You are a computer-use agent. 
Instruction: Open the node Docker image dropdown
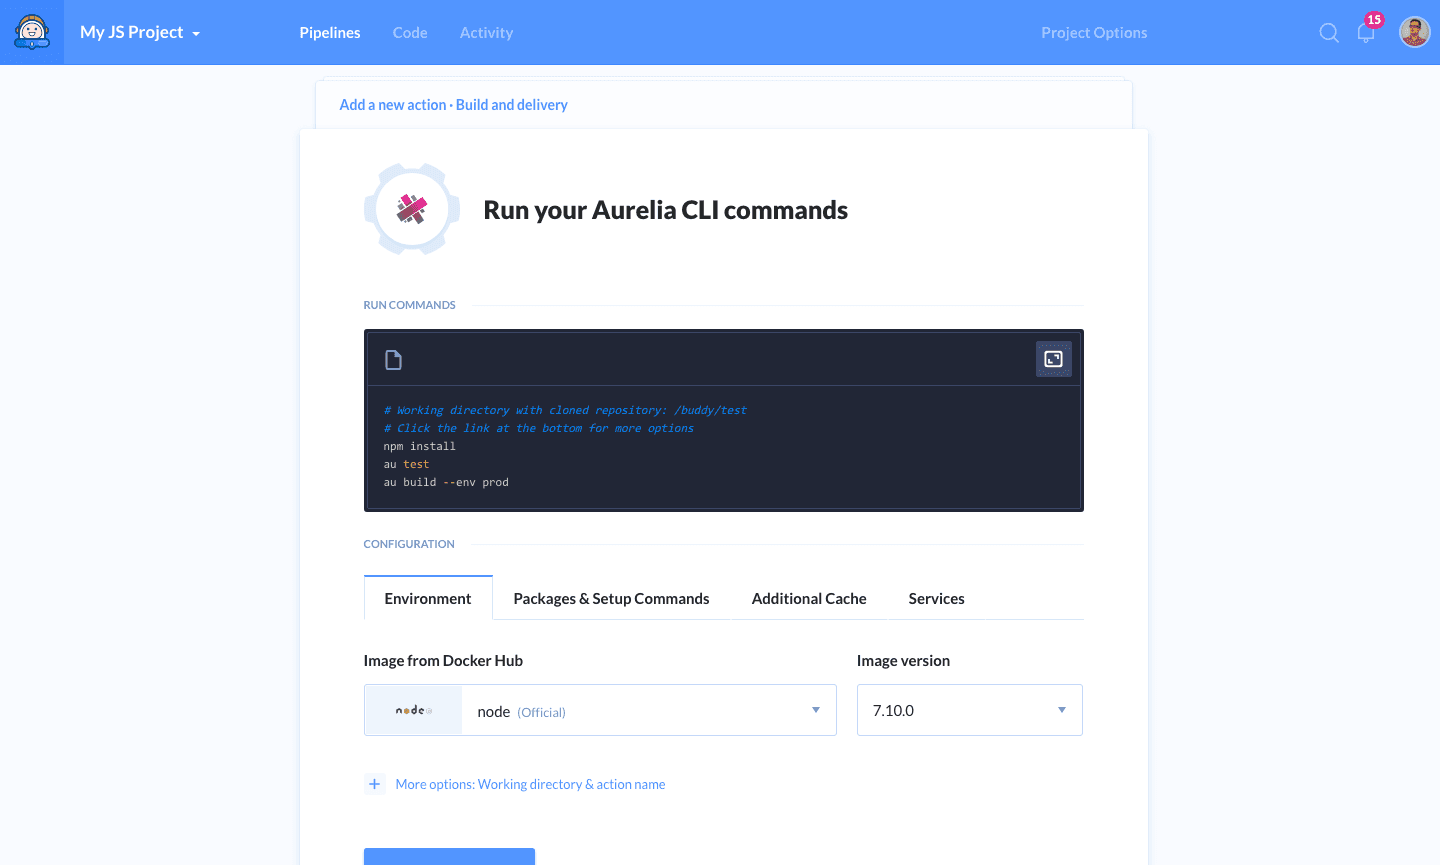click(648, 711)
